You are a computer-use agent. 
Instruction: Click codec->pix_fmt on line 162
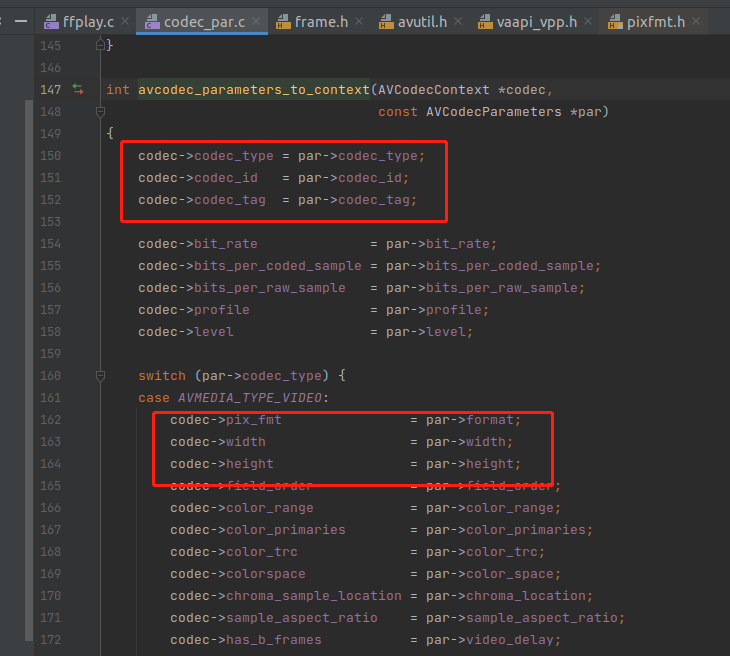(226, 419)
